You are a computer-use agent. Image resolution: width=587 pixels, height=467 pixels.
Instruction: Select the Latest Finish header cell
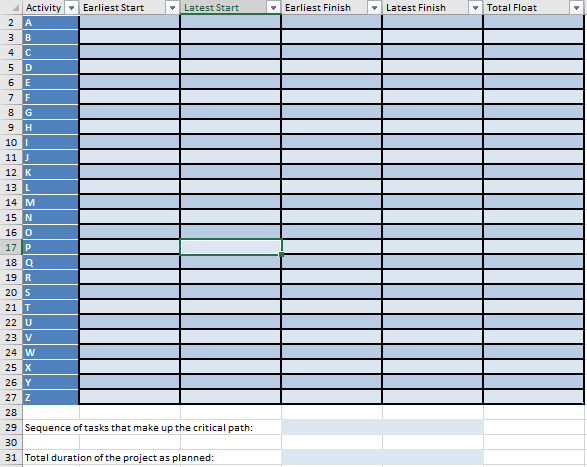pos(433,7)
